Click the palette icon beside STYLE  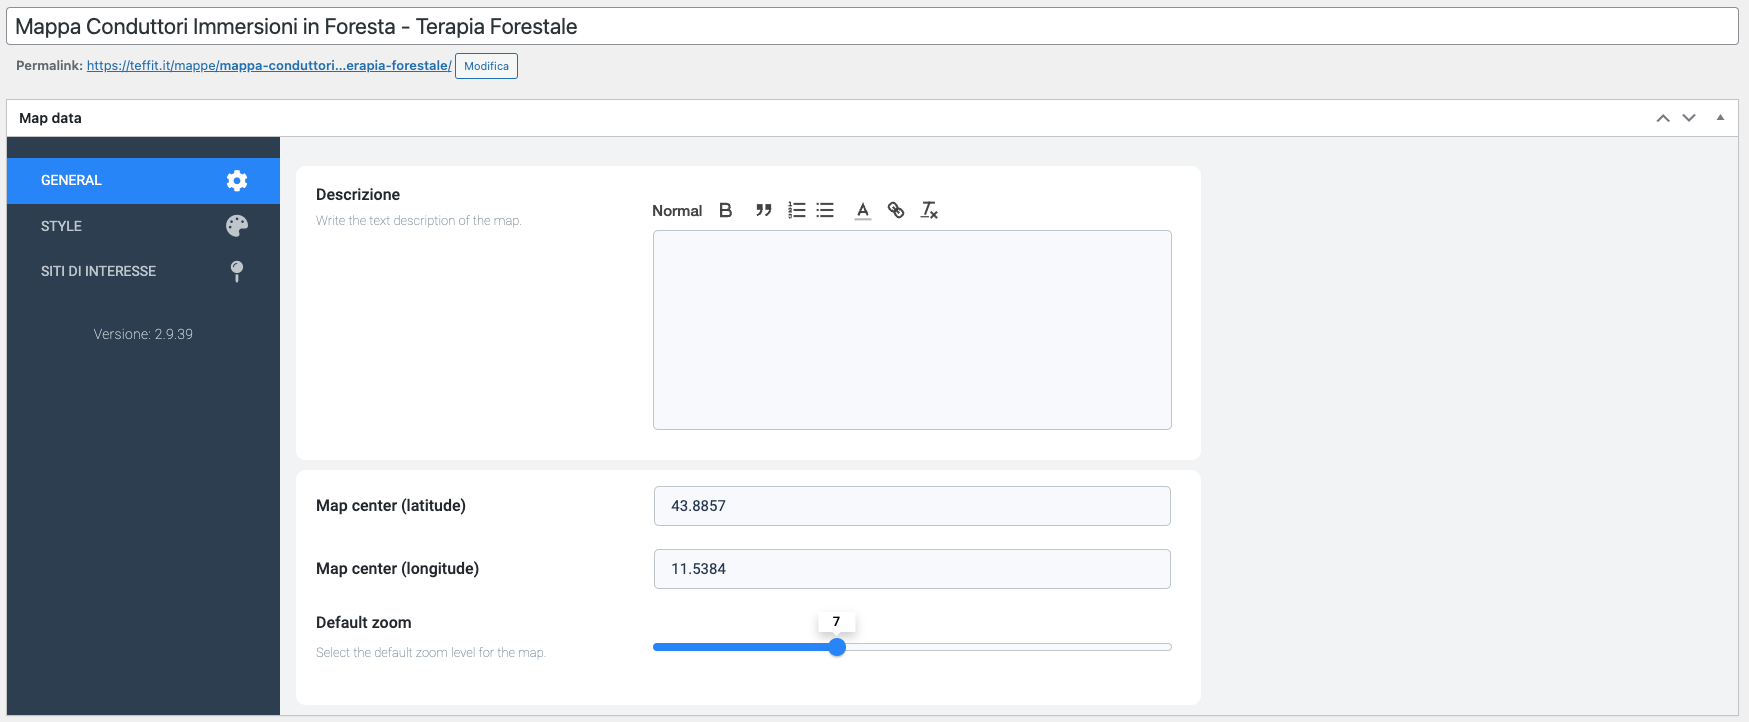tap(237, 226)
